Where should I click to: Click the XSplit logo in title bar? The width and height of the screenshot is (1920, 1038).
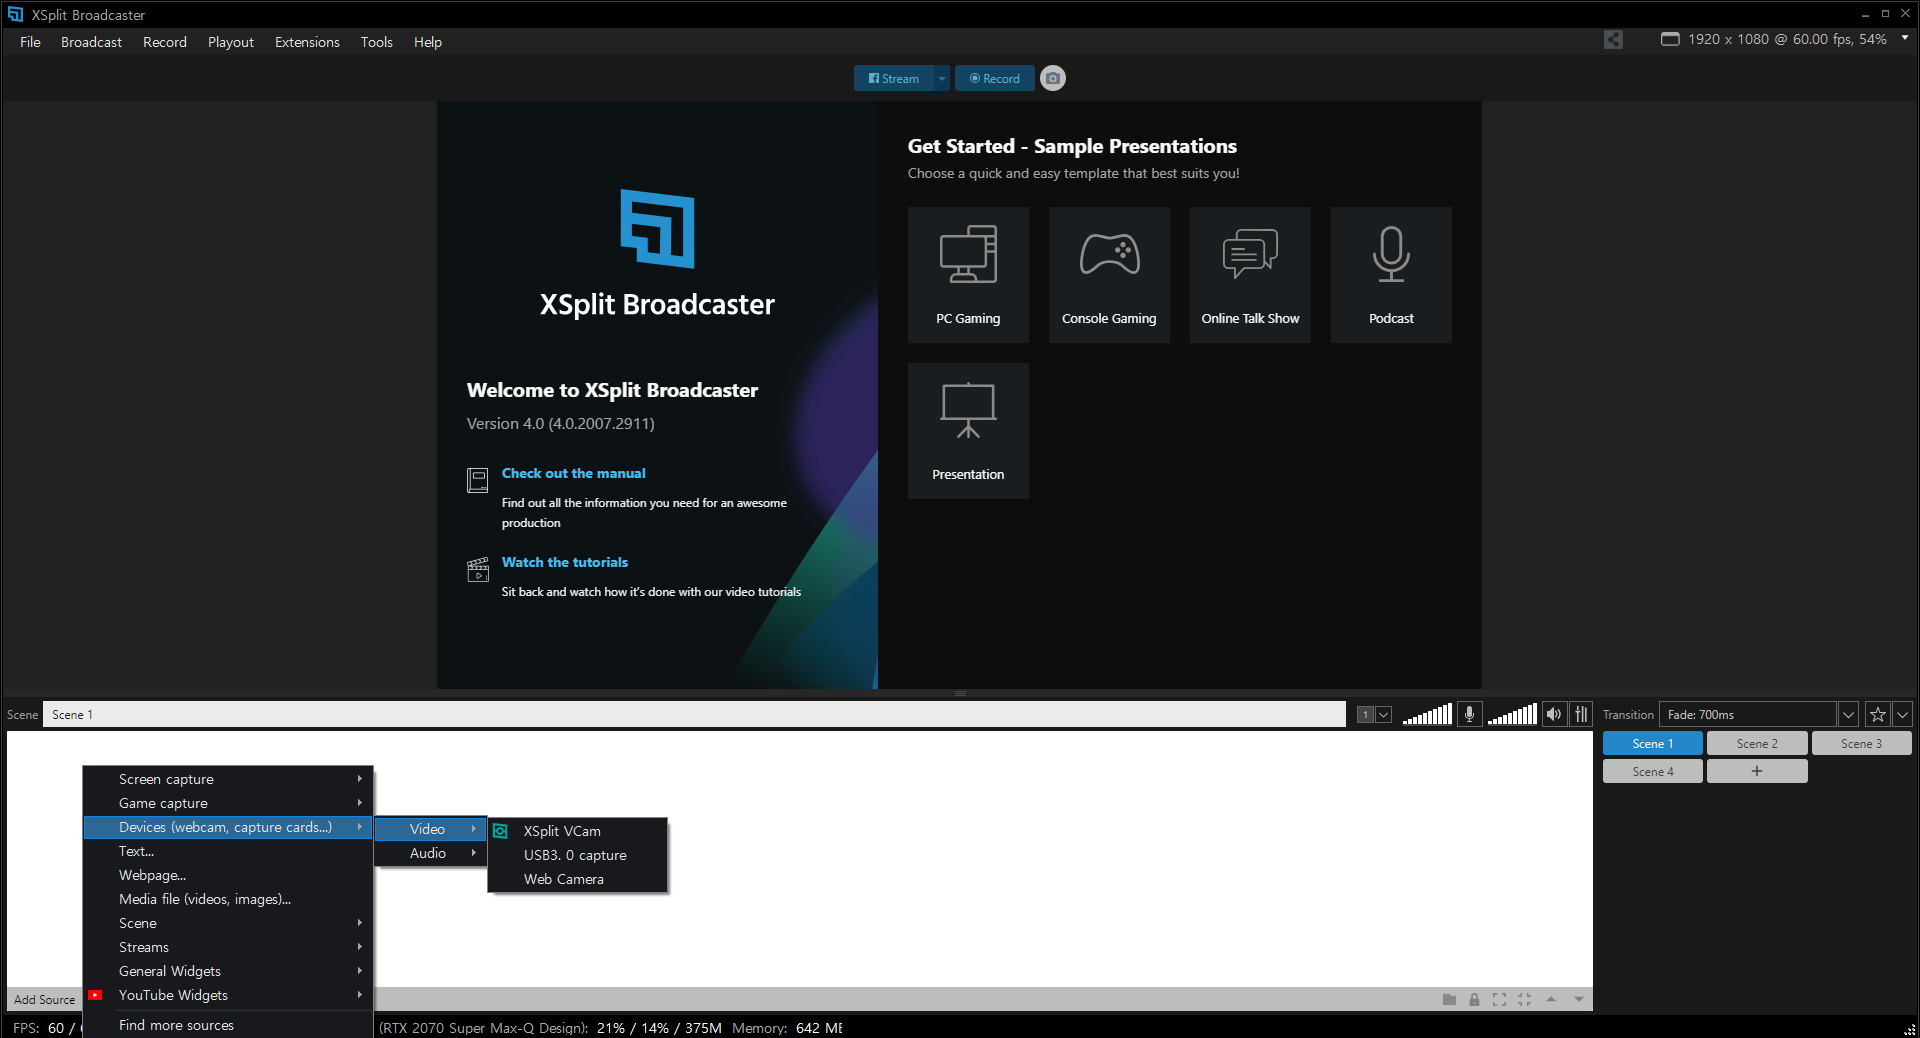[15, 14]
